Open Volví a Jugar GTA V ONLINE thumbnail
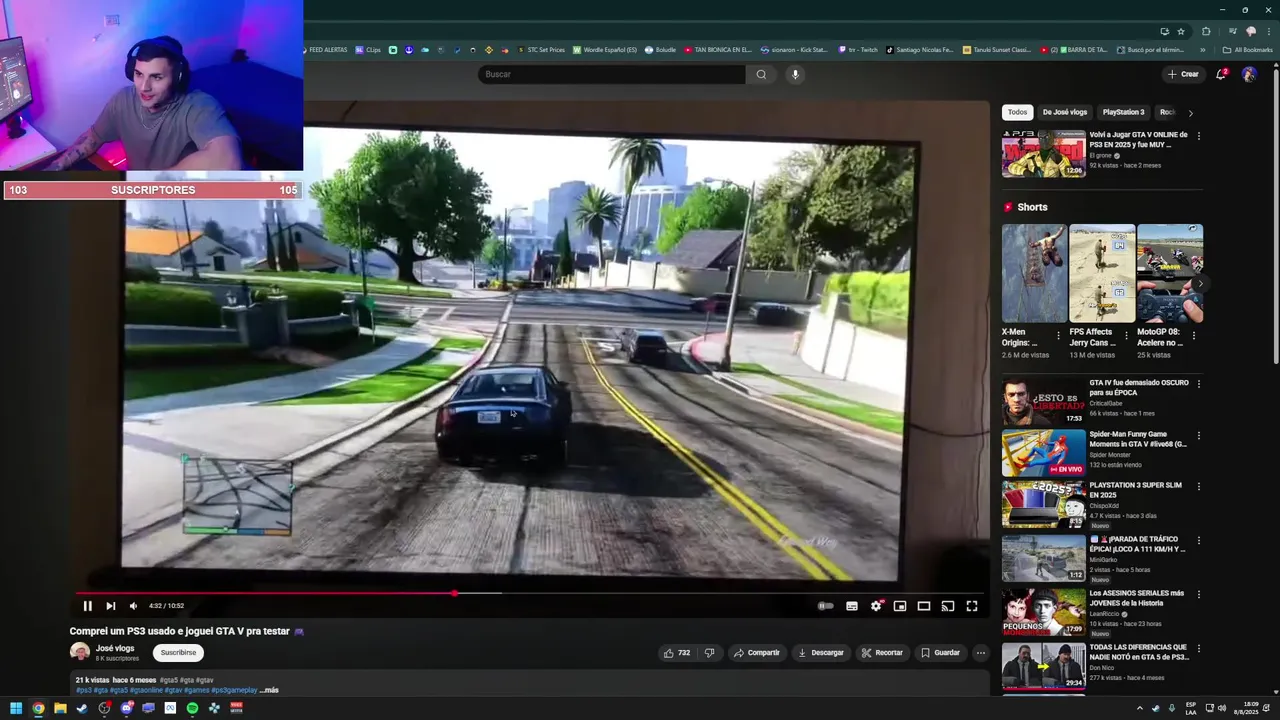 1043,154
